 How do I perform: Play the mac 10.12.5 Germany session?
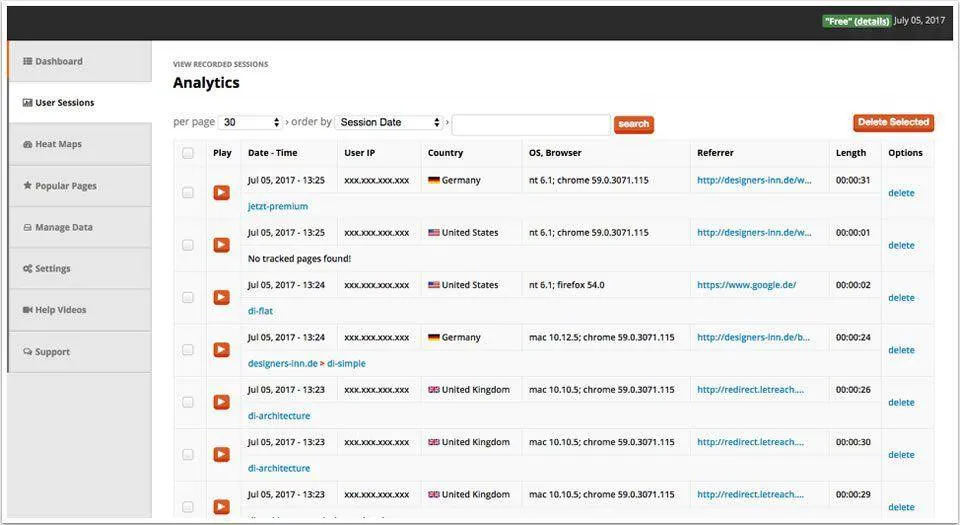click(221, 350)
